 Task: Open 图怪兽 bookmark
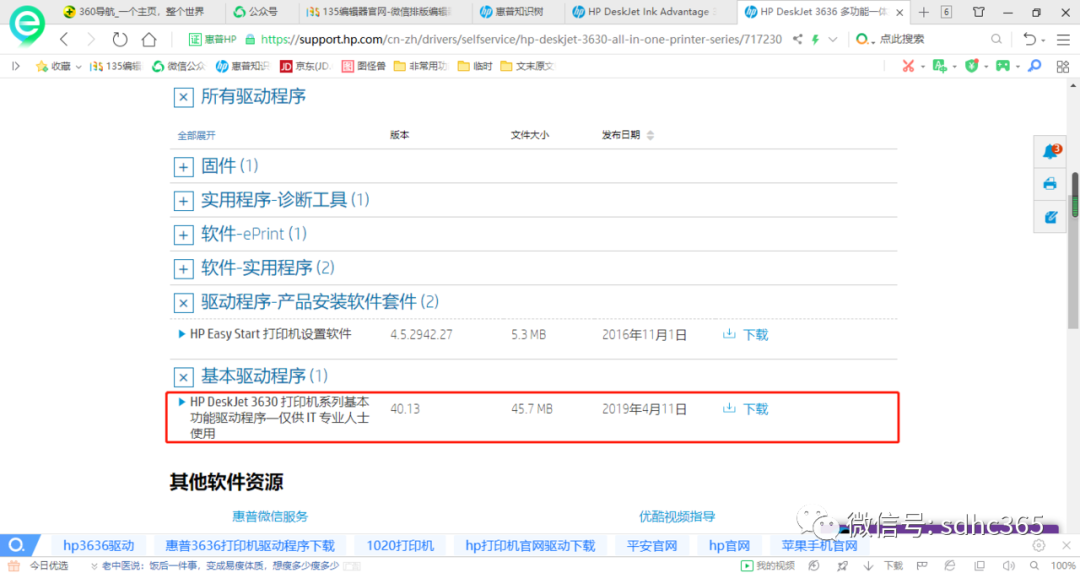(364, 66)
